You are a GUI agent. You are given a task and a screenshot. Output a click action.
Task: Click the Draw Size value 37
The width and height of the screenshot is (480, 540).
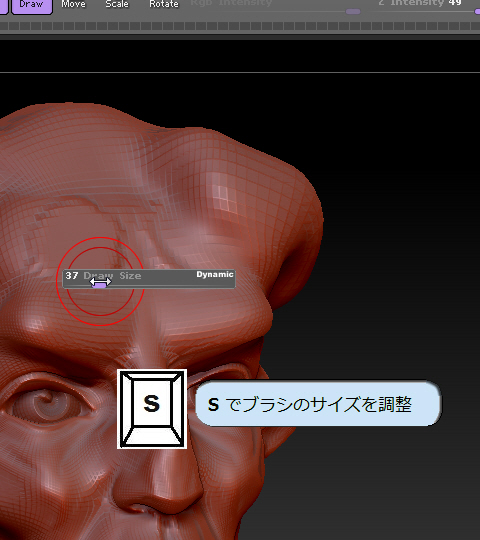pyautogui.click(x=72, y=276)
